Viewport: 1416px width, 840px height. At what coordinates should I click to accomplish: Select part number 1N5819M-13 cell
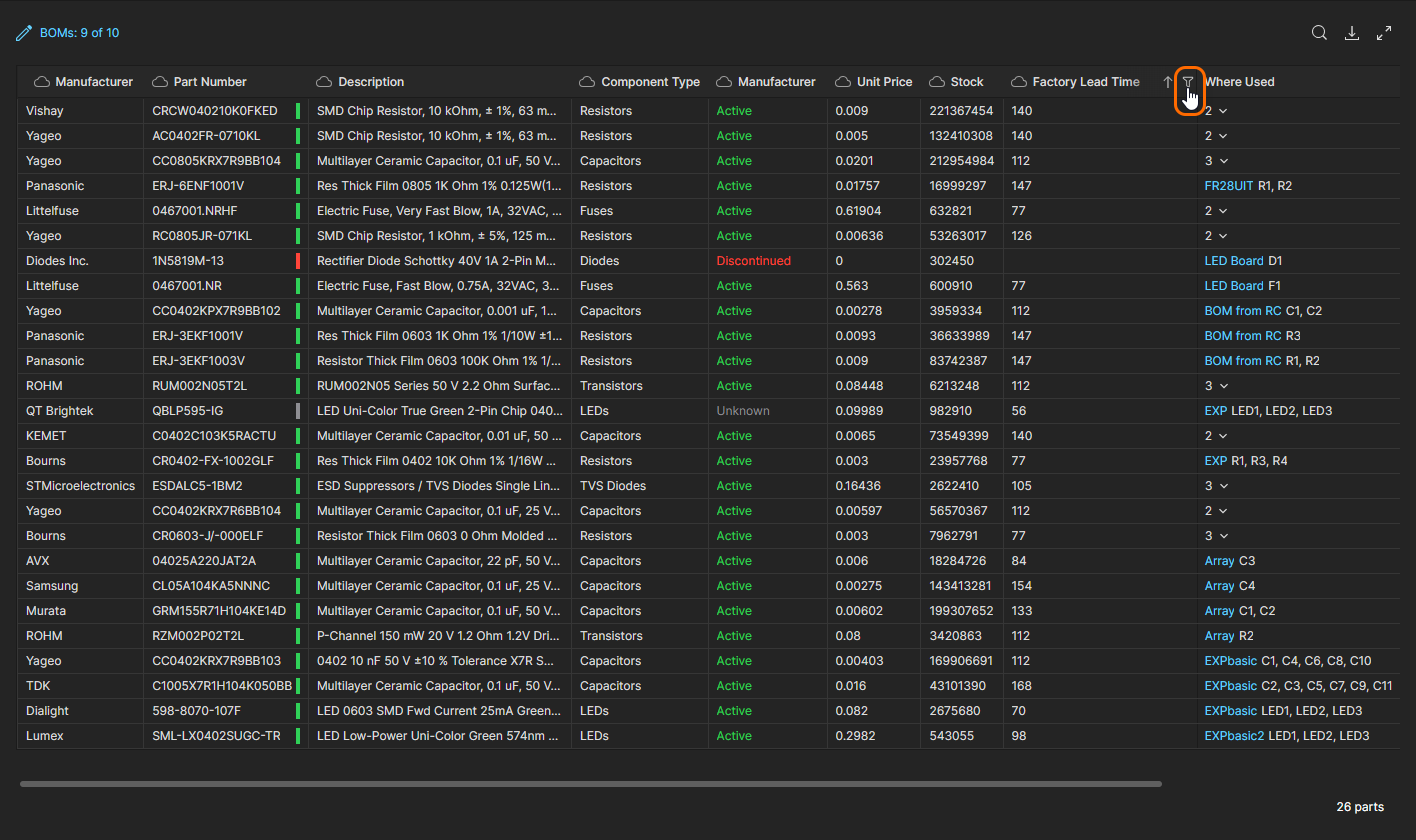(188, 261)
